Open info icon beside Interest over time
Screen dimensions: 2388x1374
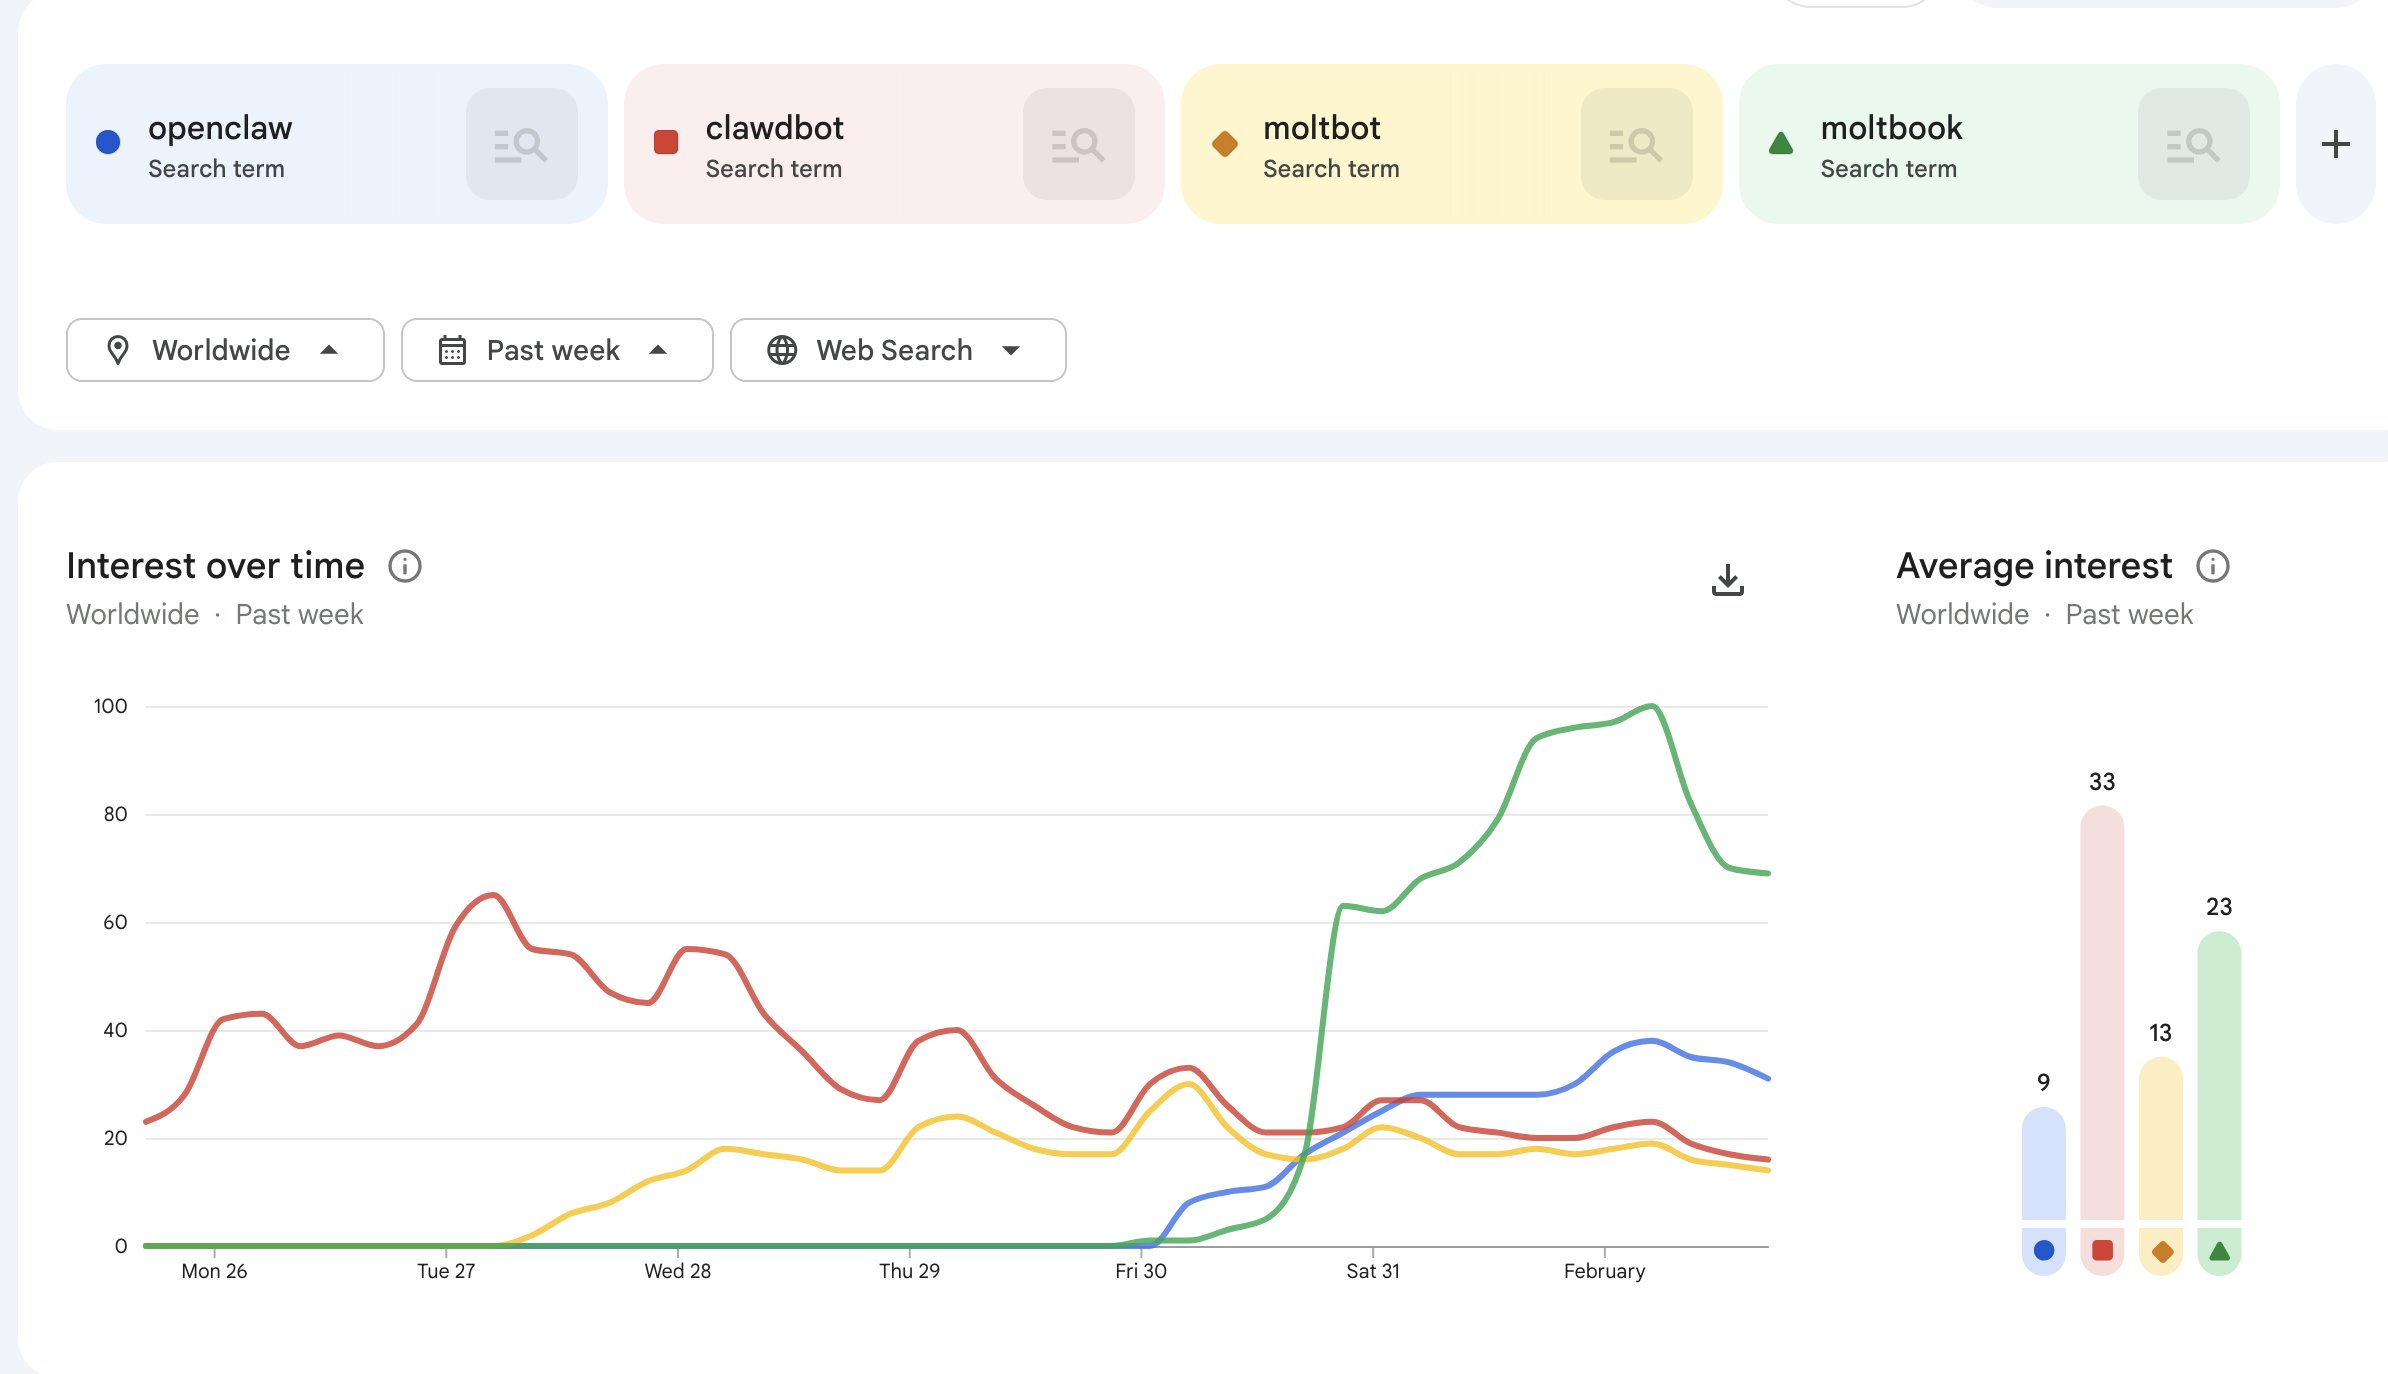coord(405,566)
